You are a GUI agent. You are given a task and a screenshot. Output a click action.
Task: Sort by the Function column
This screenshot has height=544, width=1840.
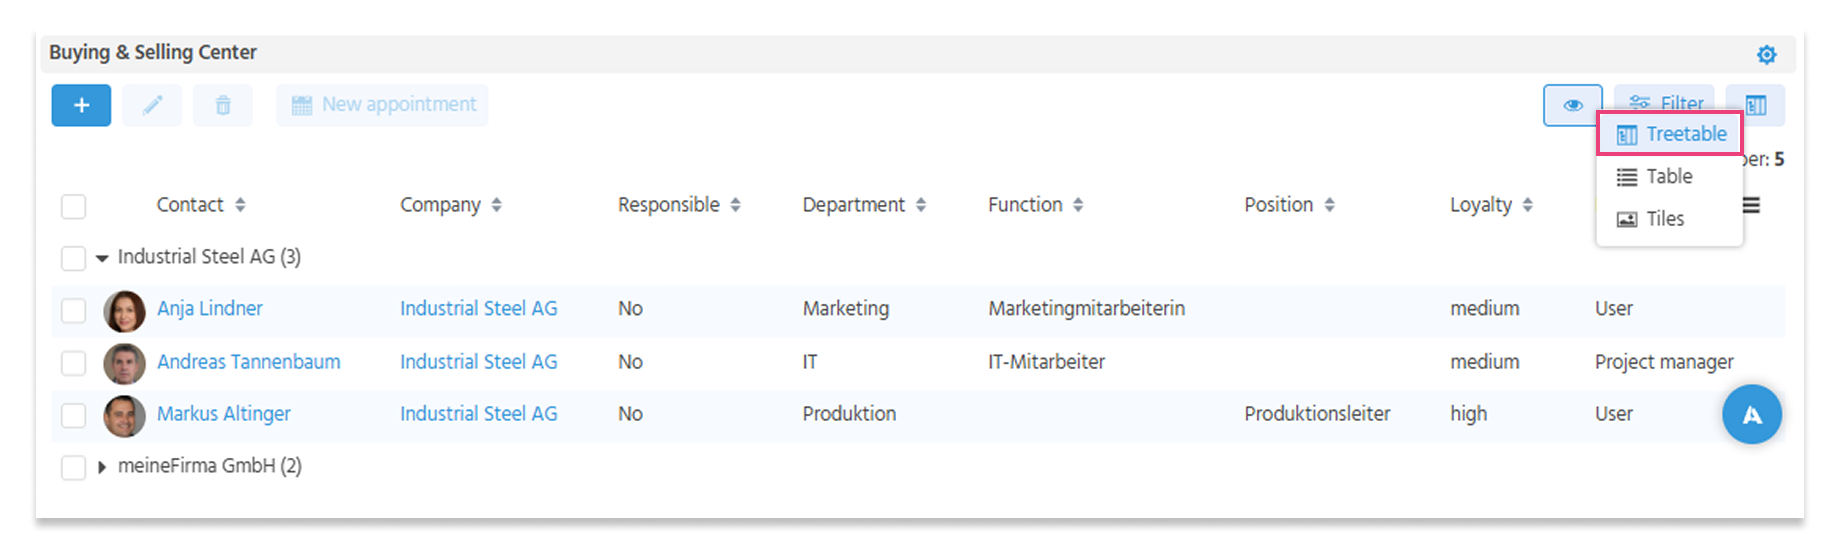click(1036, 205)
